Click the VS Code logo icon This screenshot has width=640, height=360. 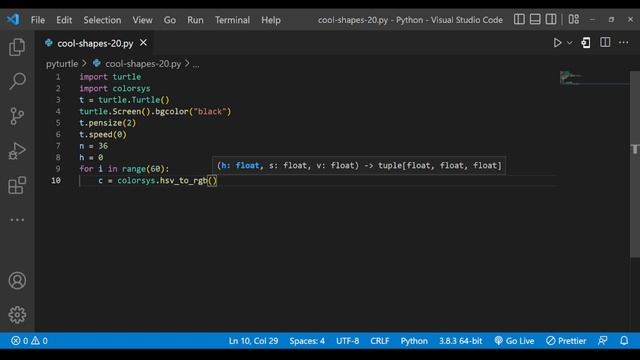pos(13,19)
